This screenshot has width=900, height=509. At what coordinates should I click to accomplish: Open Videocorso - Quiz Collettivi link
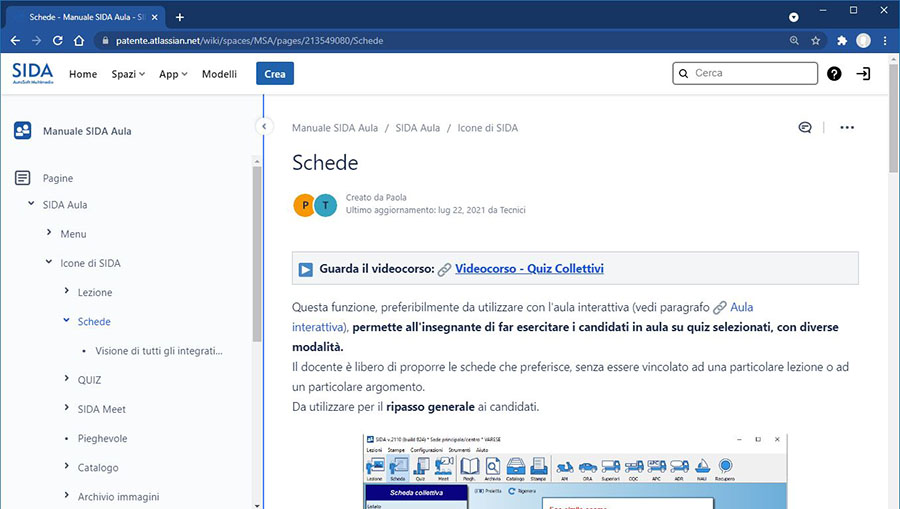(x=529, y=269)
